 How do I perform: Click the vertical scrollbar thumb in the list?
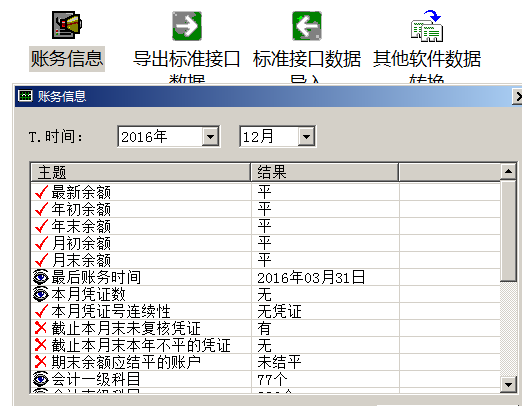click(508, 231)
